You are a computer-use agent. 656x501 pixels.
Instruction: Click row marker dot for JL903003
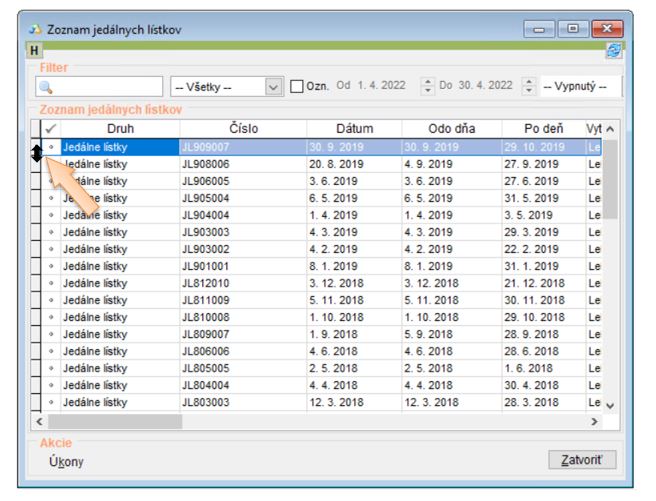[51, 232]
